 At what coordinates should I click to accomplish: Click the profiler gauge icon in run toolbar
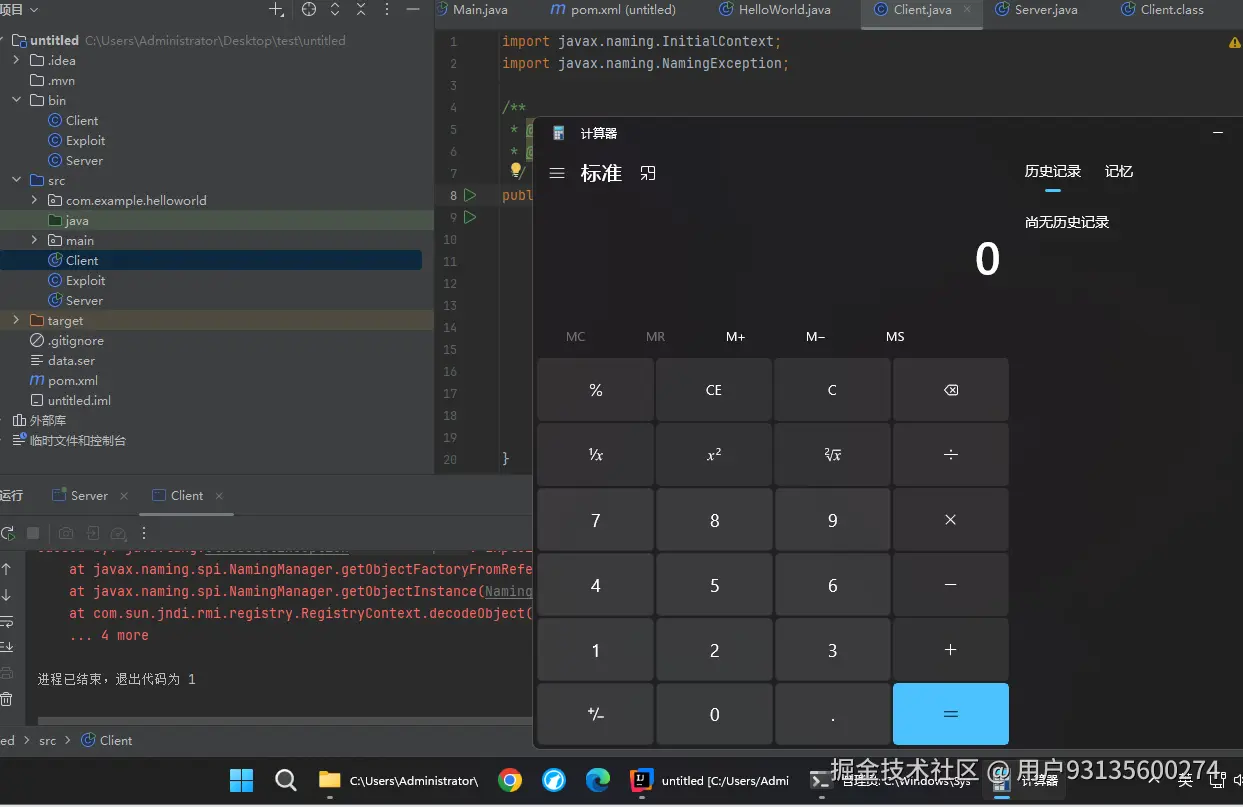[118, 534]
